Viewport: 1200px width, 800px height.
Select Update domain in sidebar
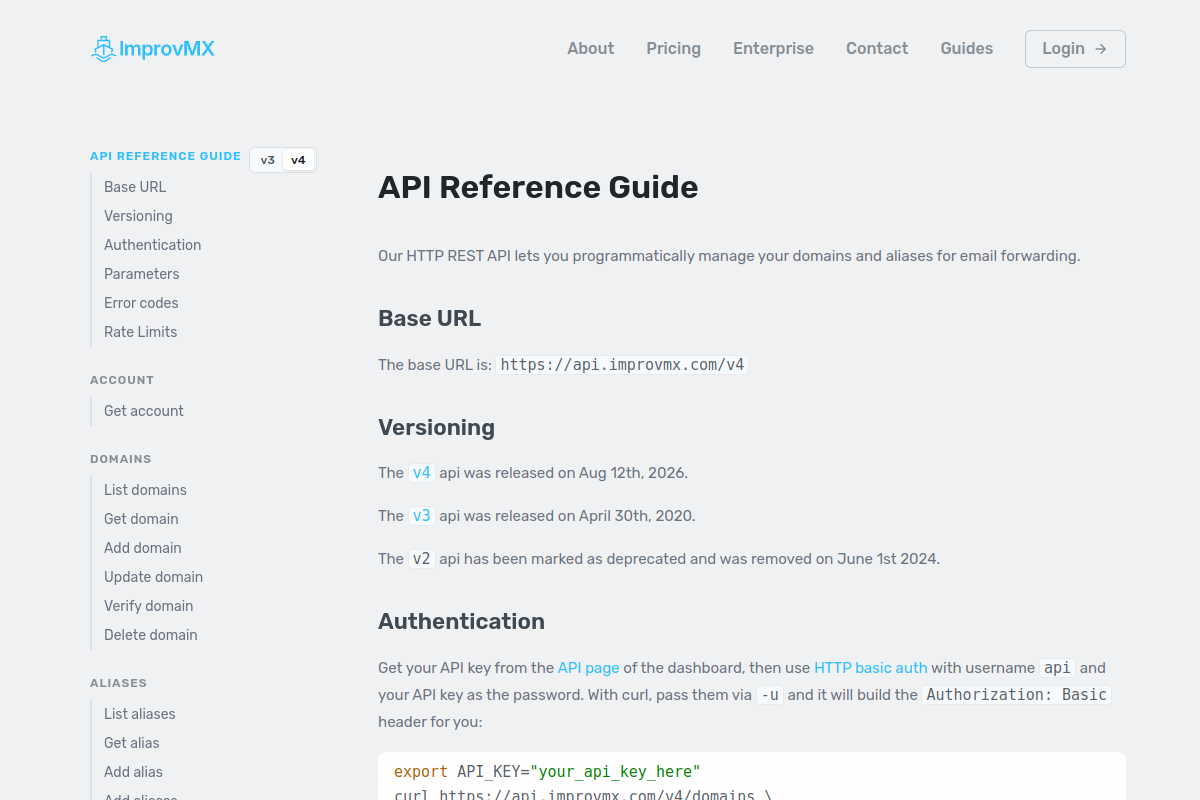point(153,577)
